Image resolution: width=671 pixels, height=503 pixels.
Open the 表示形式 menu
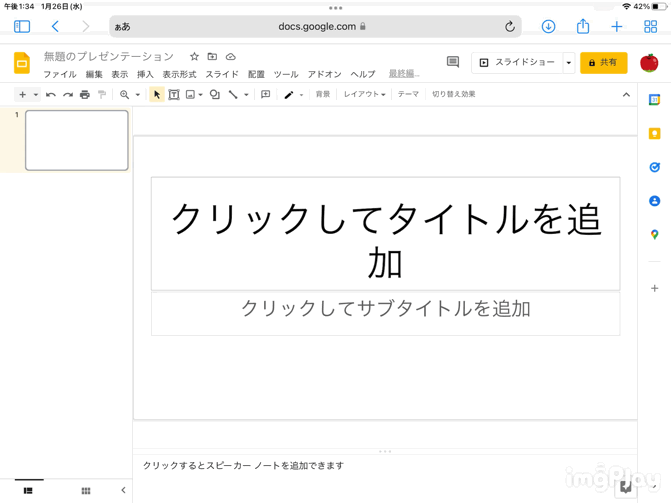click(x=179, y=74)
